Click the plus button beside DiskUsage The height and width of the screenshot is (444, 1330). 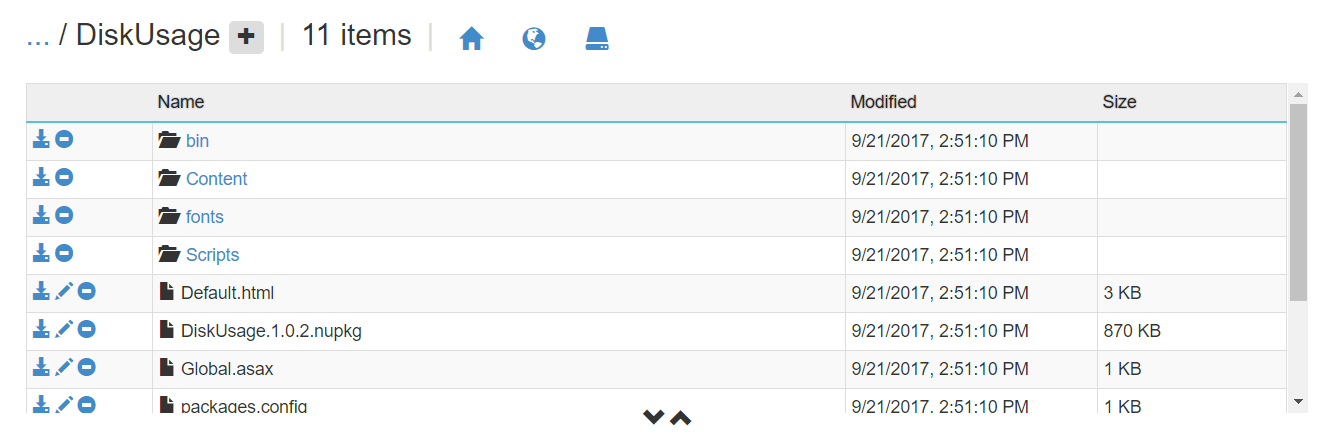246,37
